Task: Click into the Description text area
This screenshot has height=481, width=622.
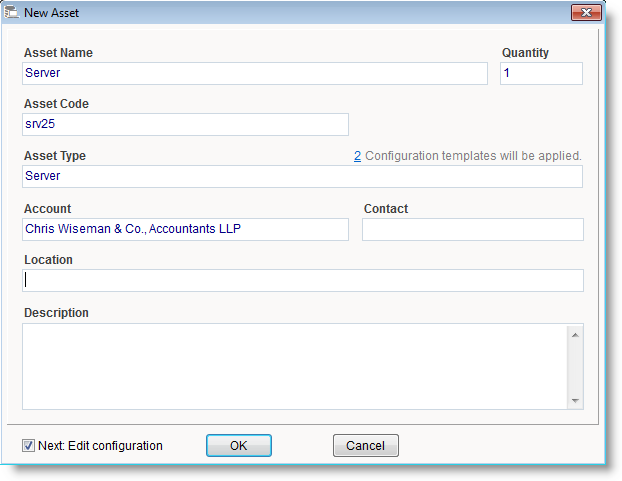Action: tap(295, 365)
